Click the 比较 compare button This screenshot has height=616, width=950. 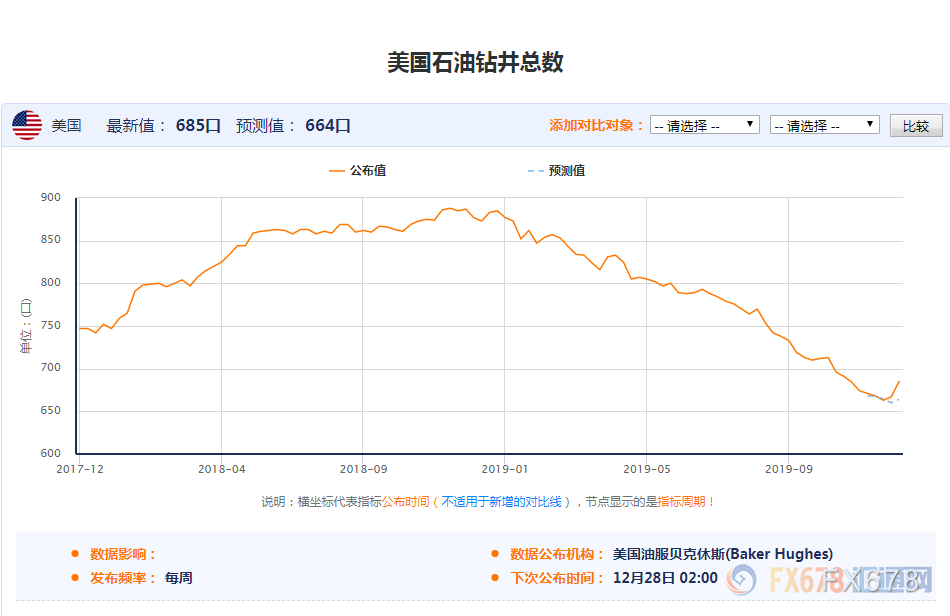coord(916,125)
